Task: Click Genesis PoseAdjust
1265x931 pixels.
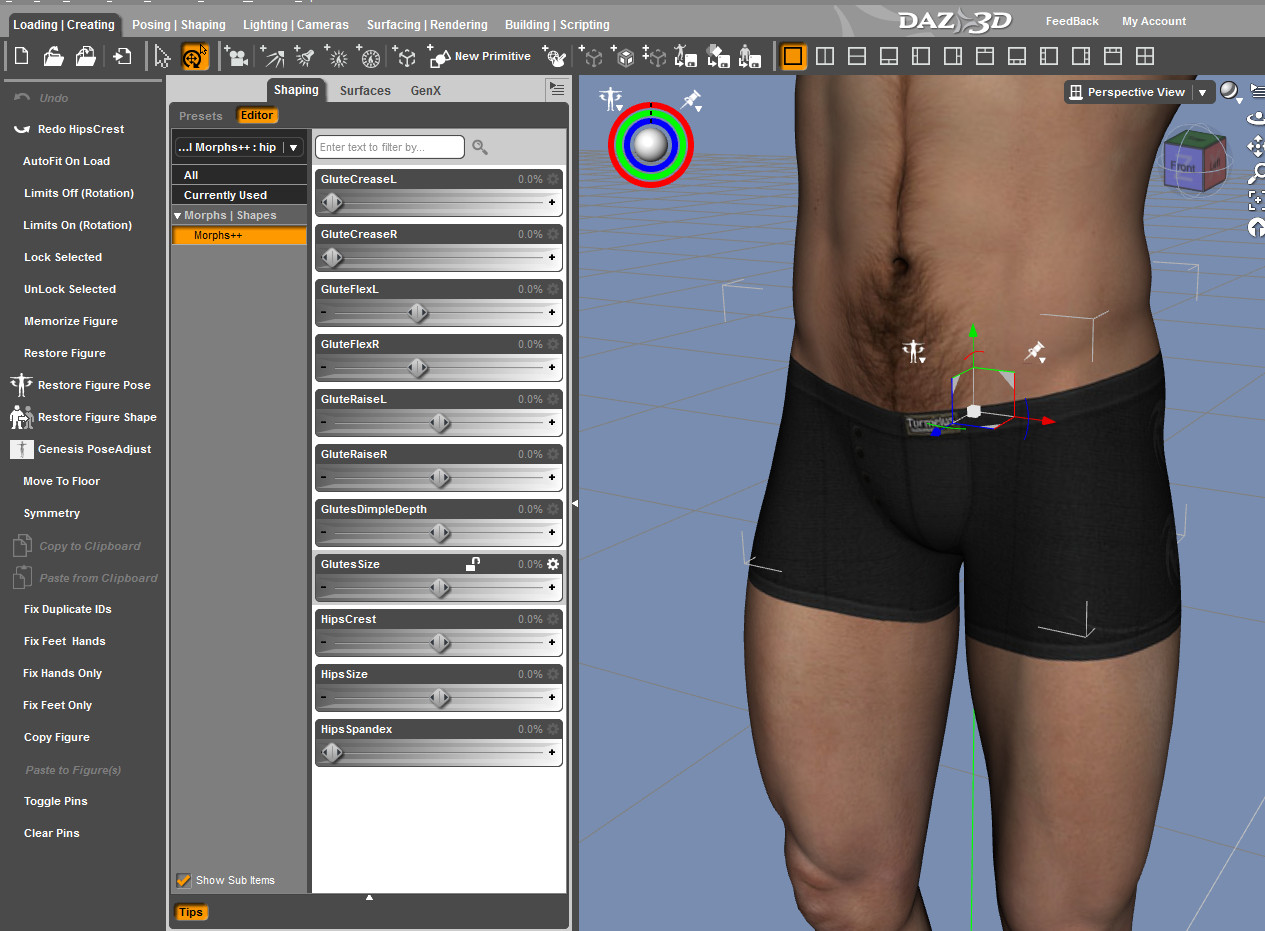Action: [80, 449]
